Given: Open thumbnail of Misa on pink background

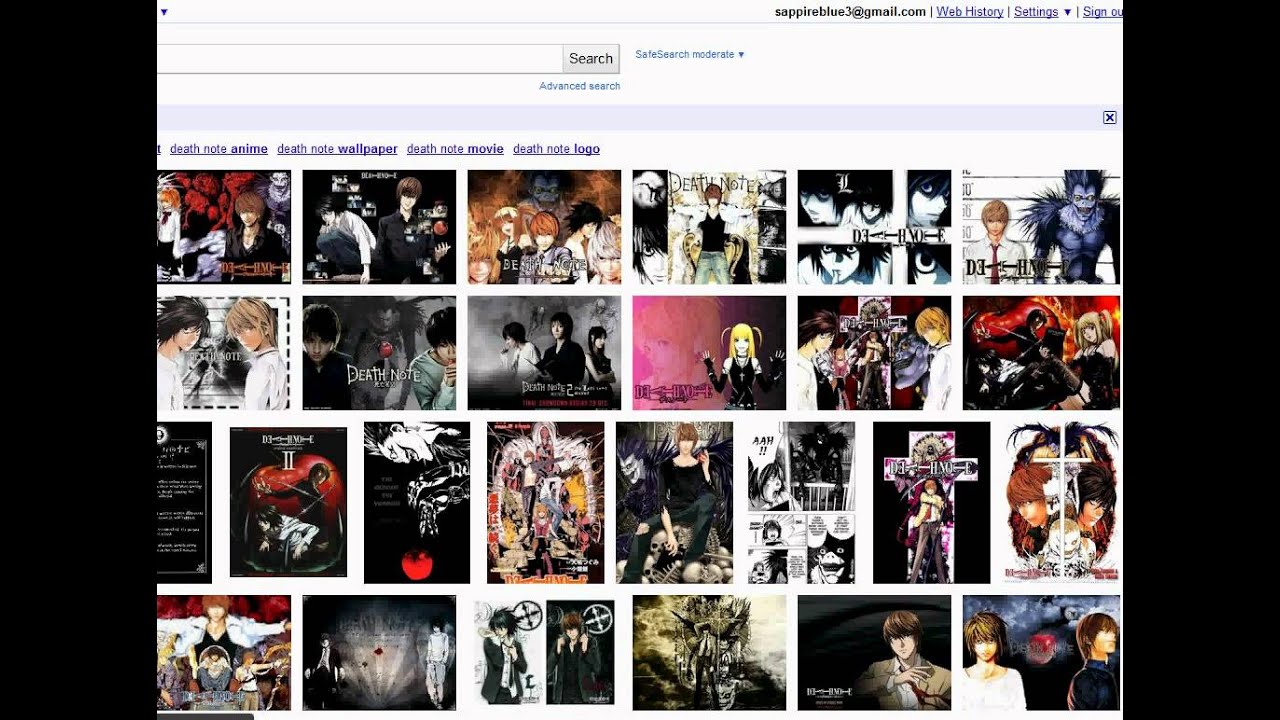Looking at the screenshot, I should (x=709, y=353).
